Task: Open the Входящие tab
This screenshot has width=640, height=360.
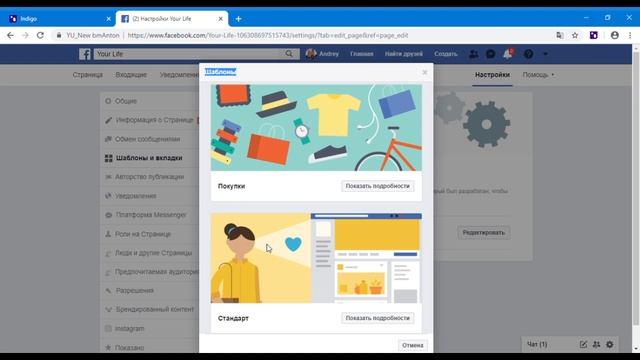Action: (x=131, y=75)
